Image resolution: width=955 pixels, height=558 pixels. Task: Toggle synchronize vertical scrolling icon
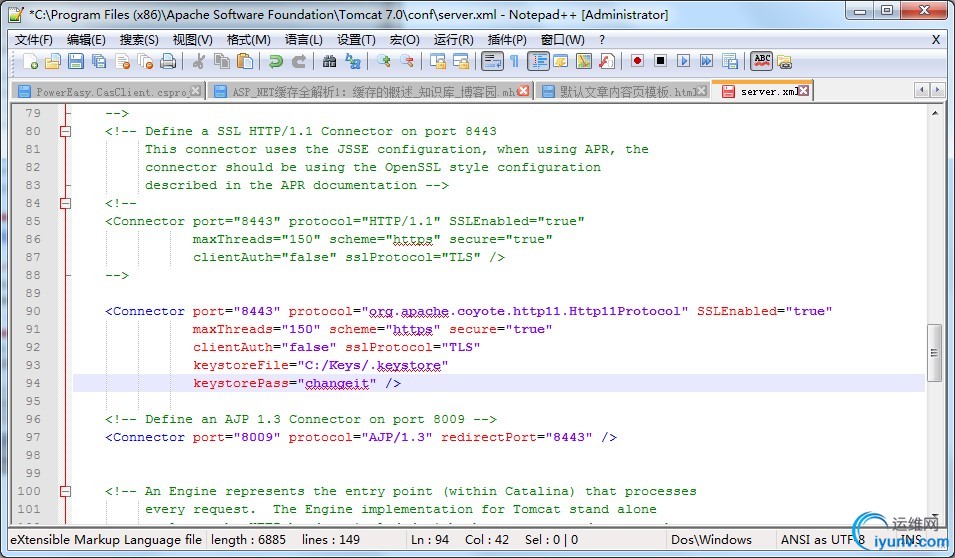437,61
